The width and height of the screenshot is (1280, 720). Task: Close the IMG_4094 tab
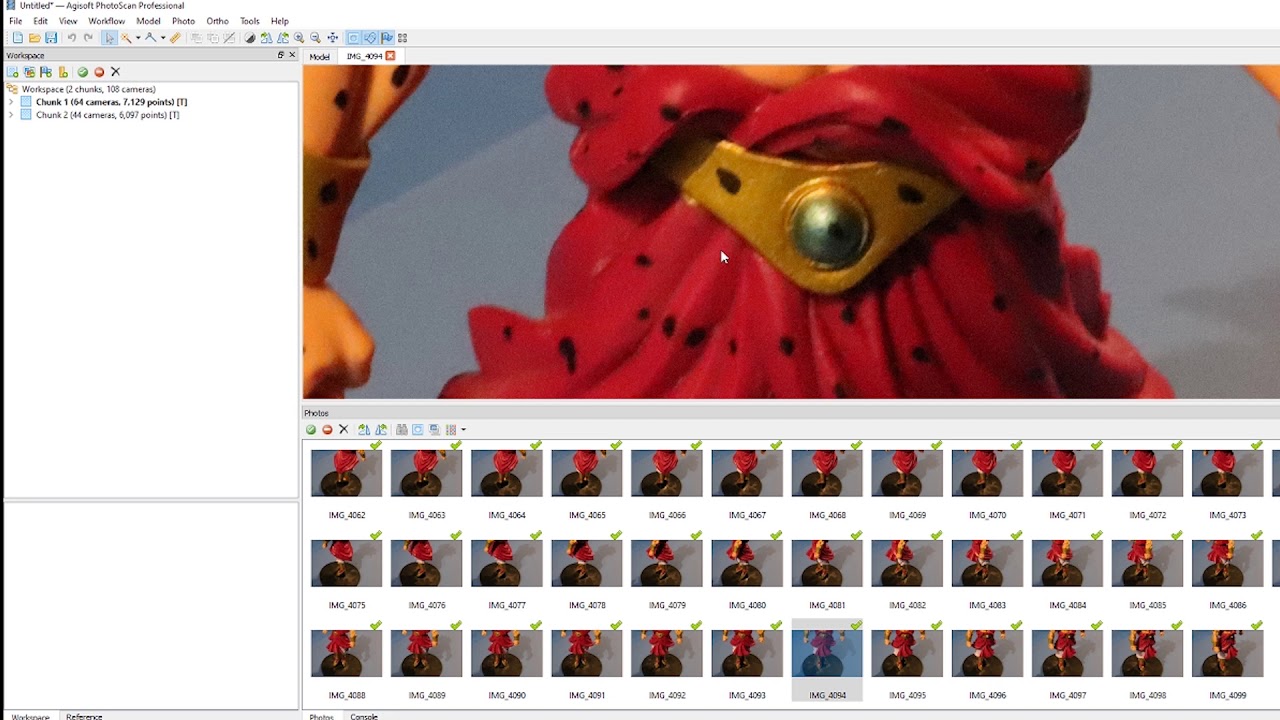[x=390, y=56]
